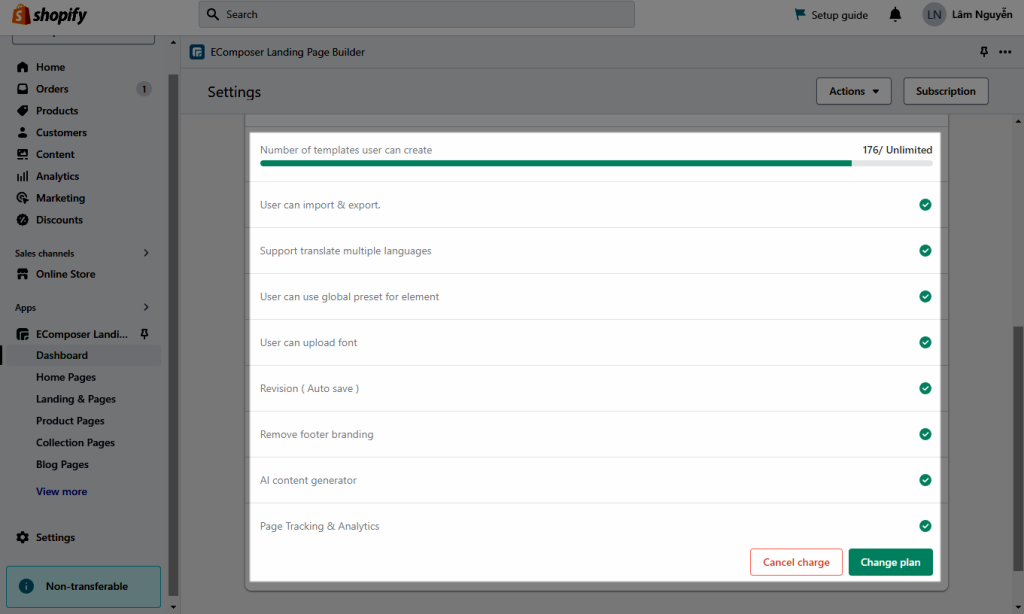Screen dimensions: 1024x614
Task: Click check mark for AI content generator
Action: [925, 480]
